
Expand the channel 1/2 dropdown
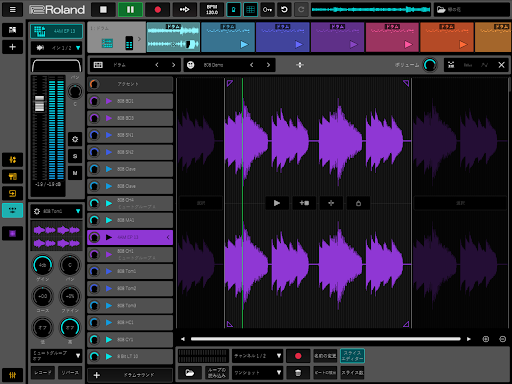[257, 356]
